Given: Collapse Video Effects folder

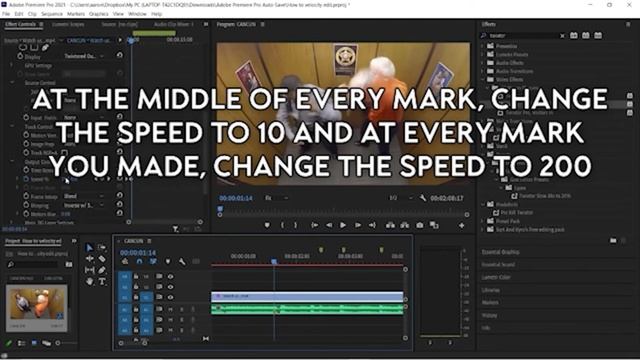Looking at the screenshot, I should 482,79.
